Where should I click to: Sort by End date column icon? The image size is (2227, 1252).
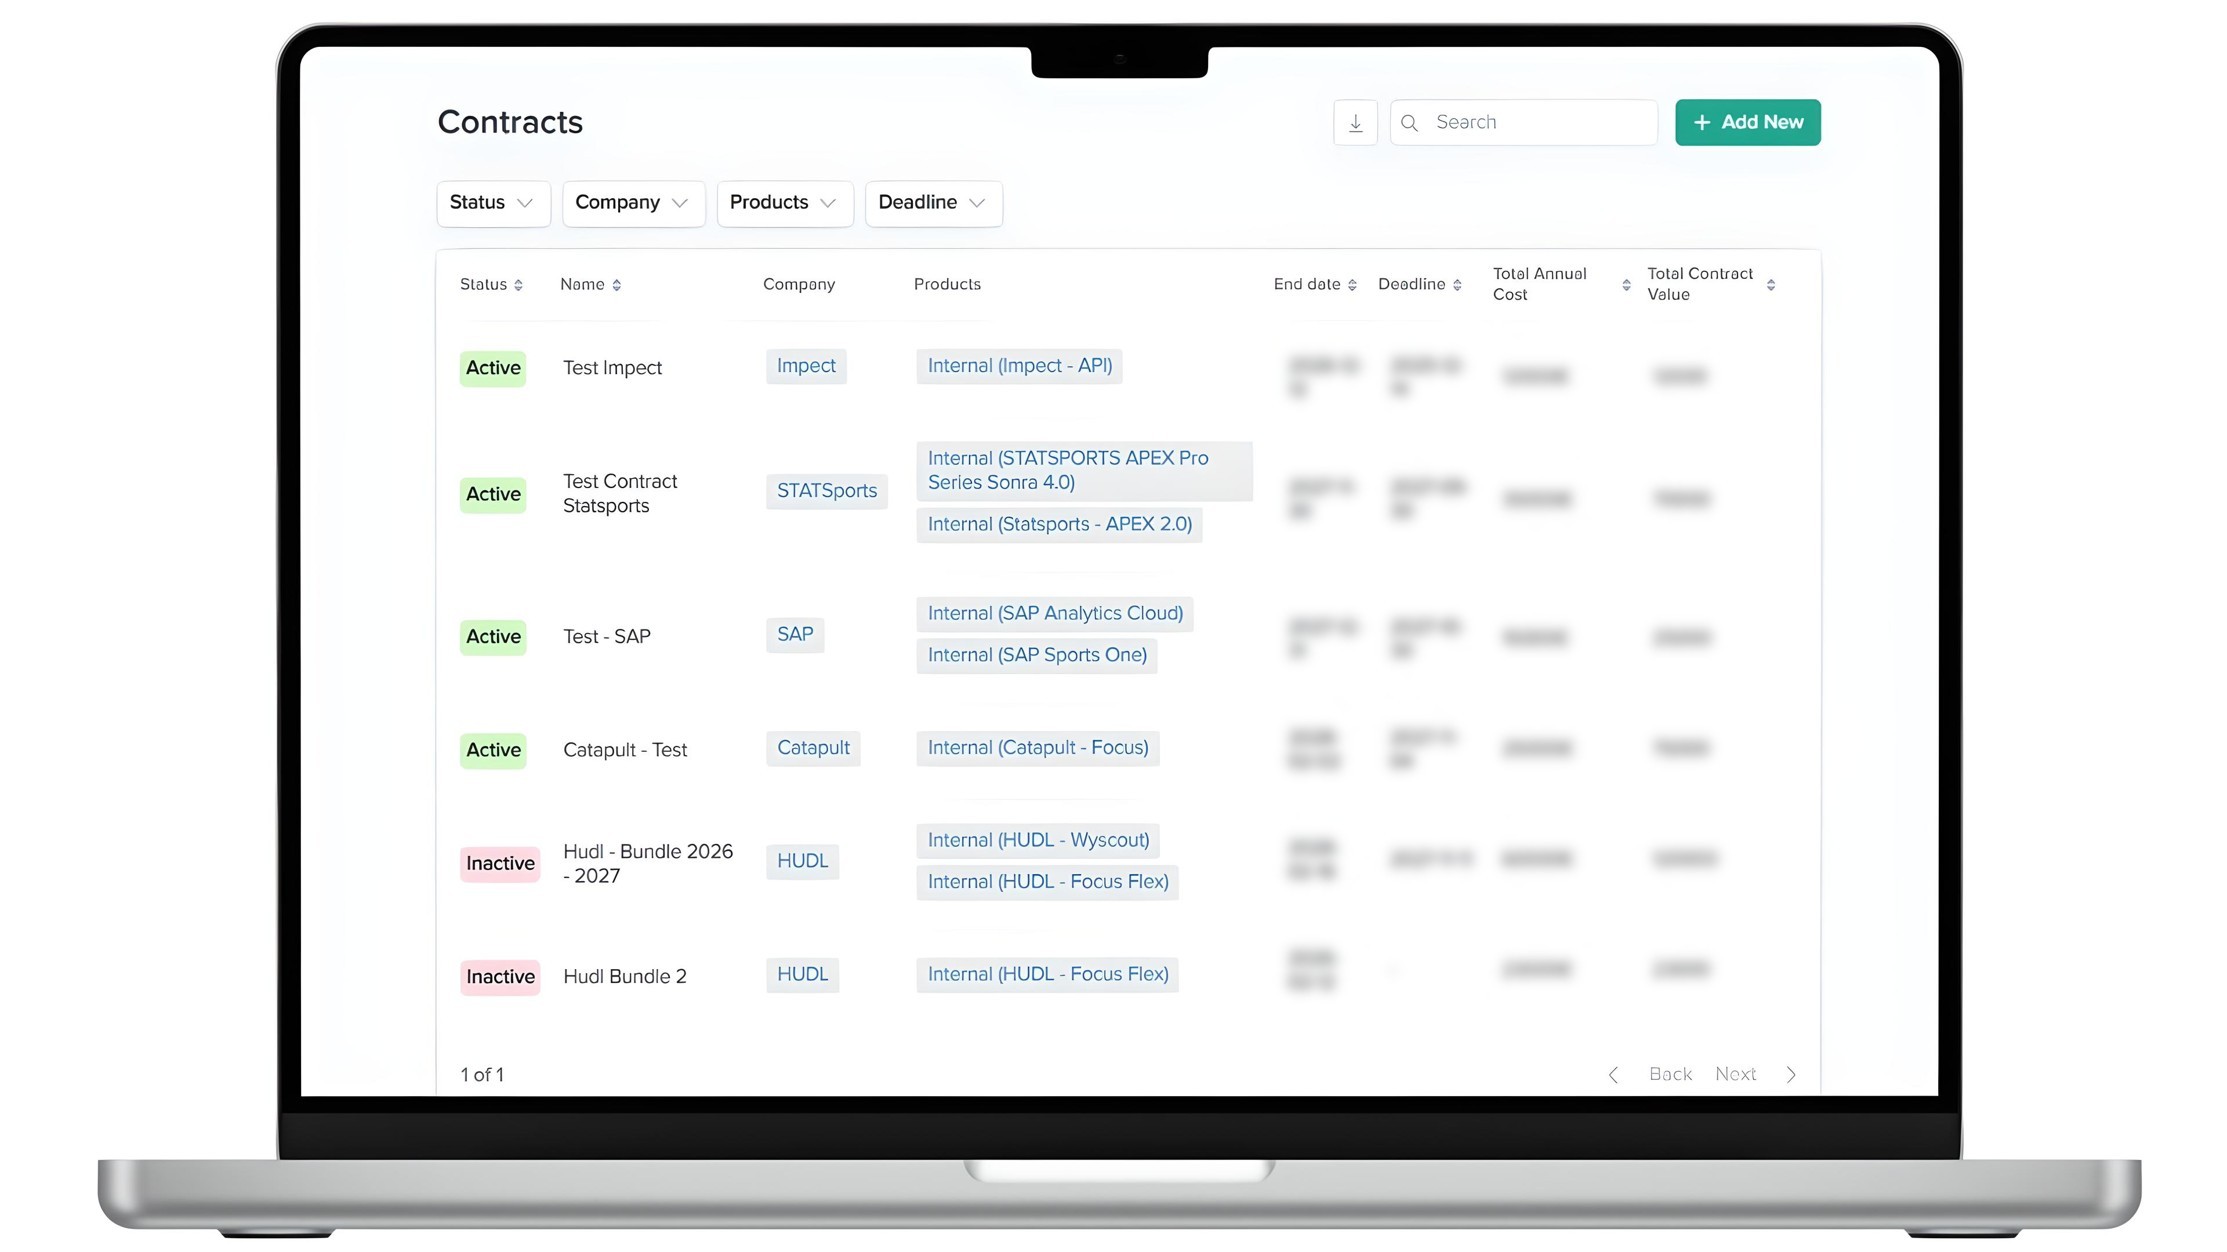1353,284
